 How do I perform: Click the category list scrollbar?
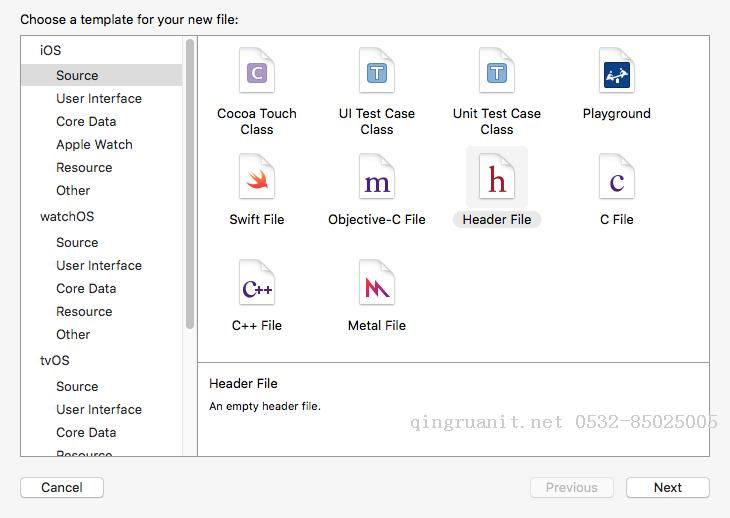(x=189, y=184)
